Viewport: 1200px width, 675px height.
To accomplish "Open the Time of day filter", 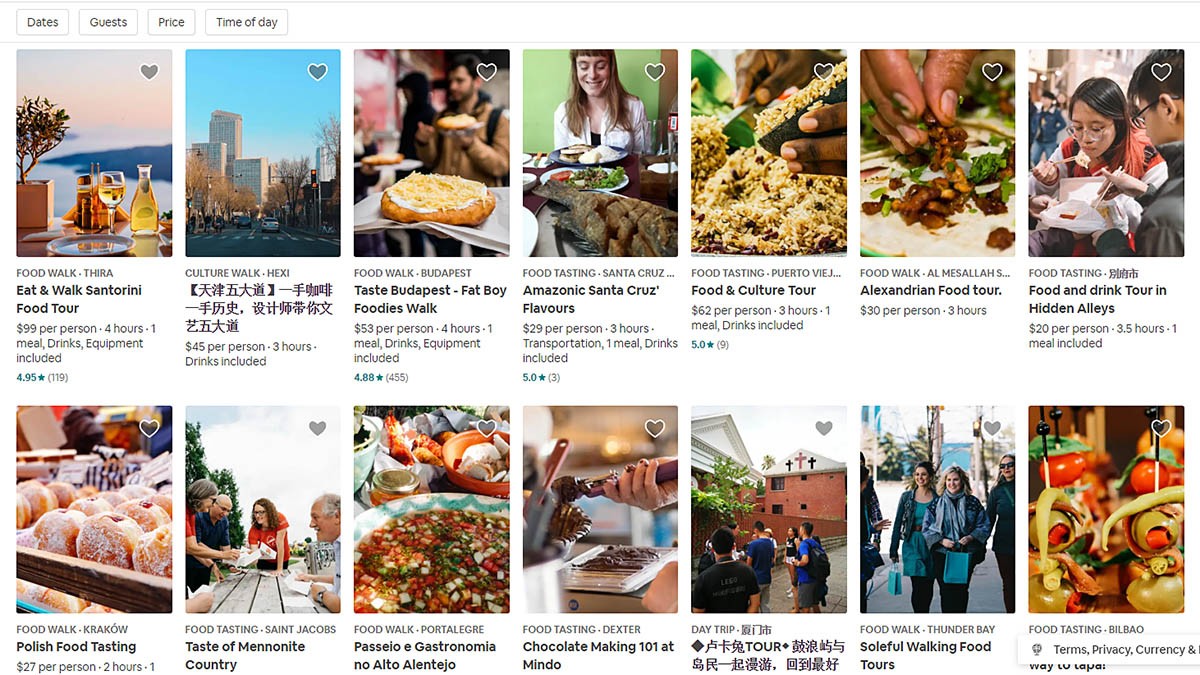I will (247, 22).
